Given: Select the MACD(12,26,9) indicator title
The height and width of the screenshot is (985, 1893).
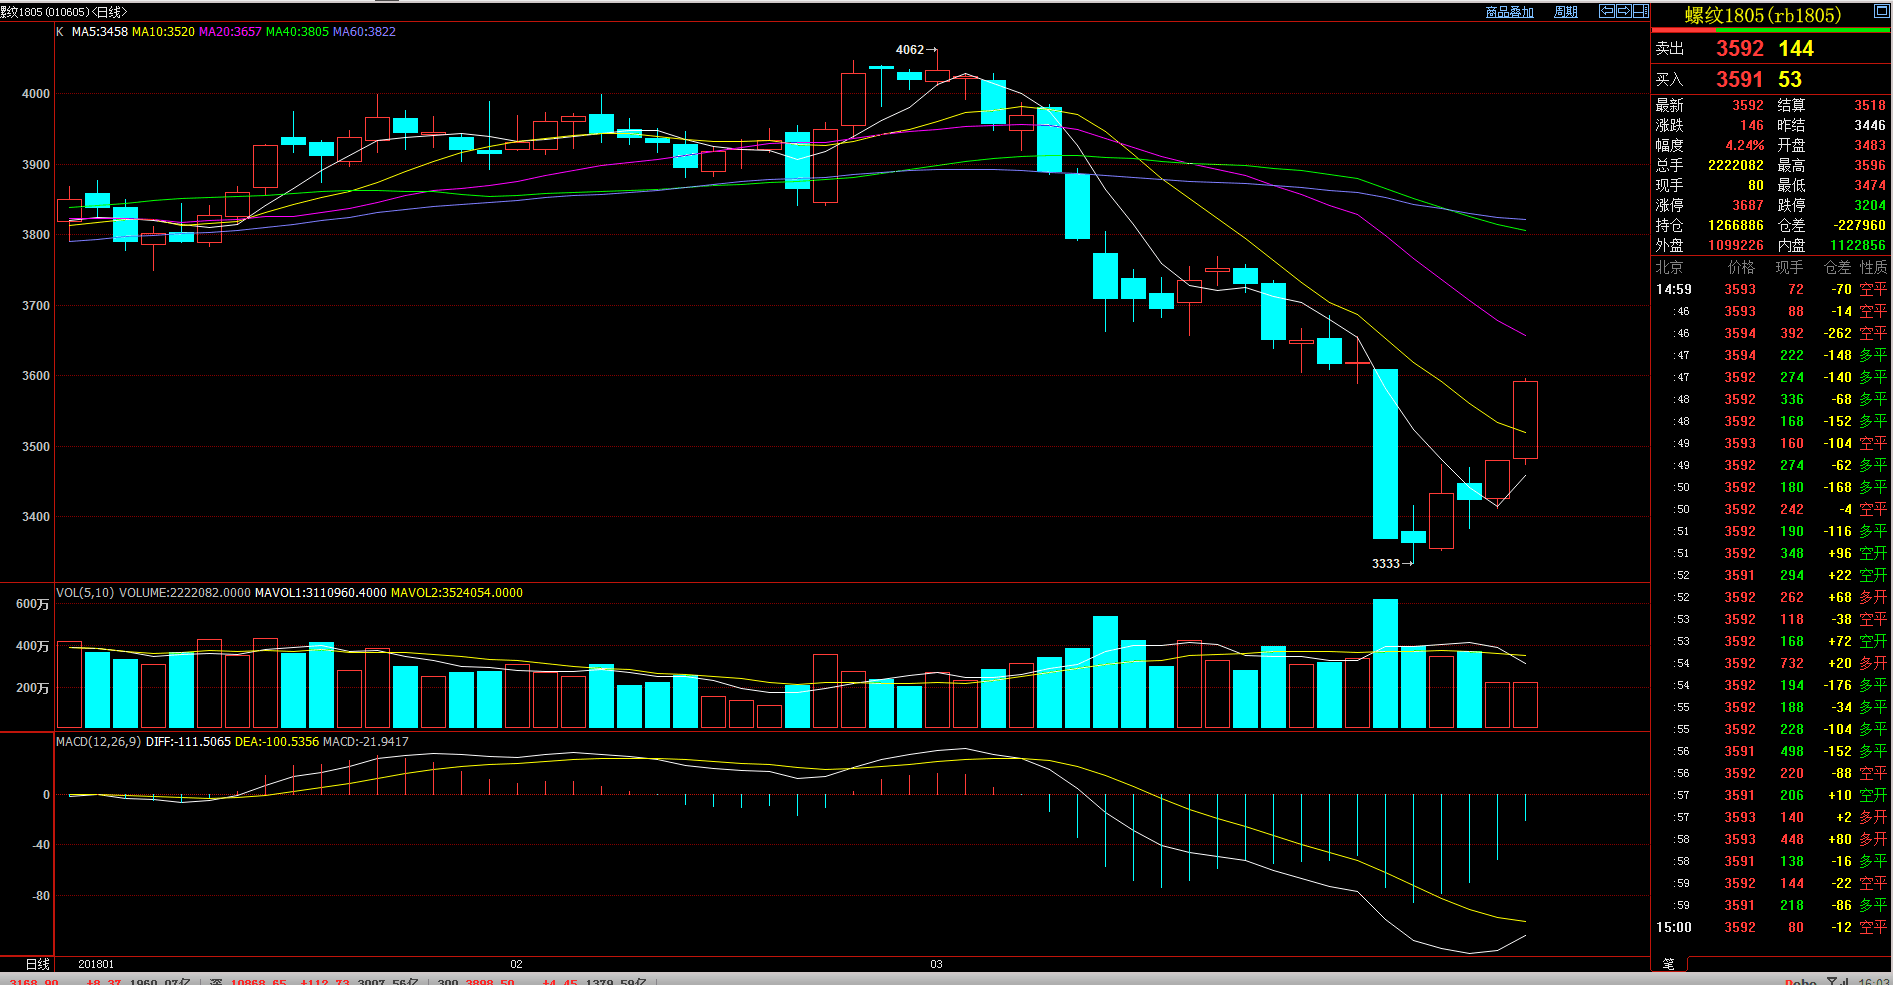Looking at the screenshot, I should point(98,742).
